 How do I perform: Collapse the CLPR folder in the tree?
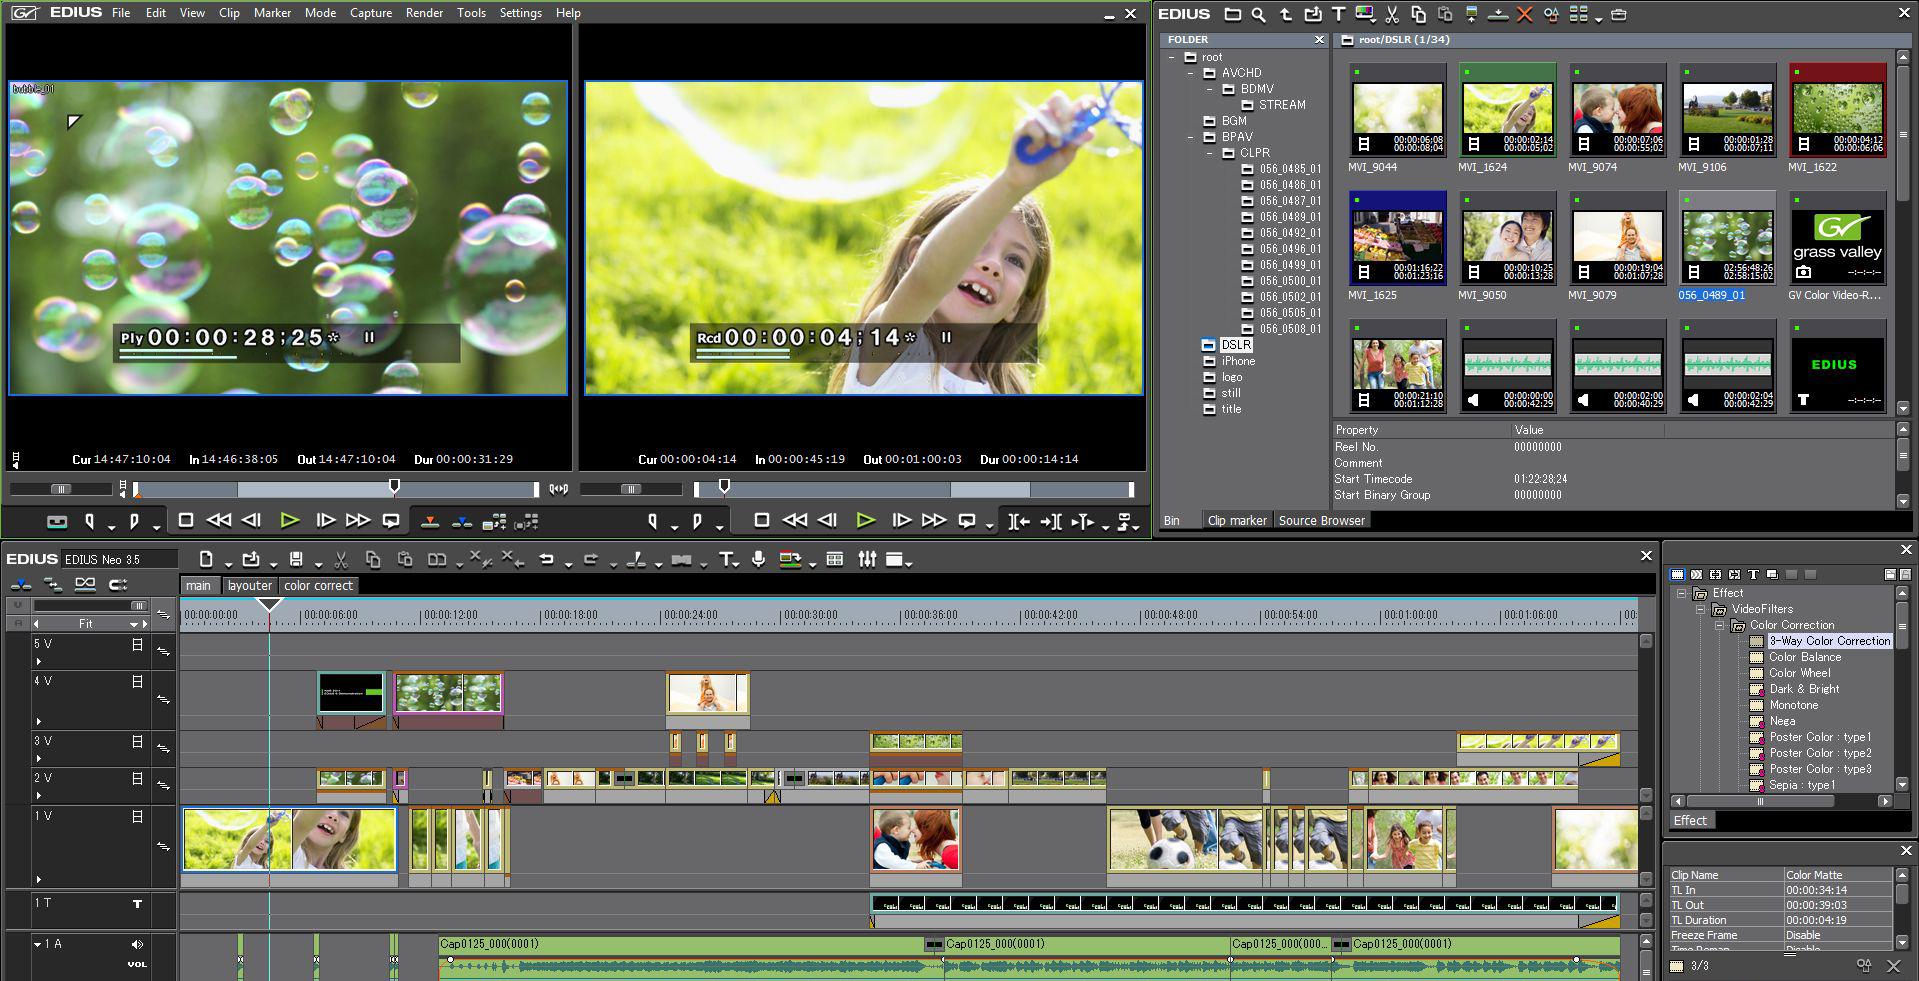tap(1209, 153)
